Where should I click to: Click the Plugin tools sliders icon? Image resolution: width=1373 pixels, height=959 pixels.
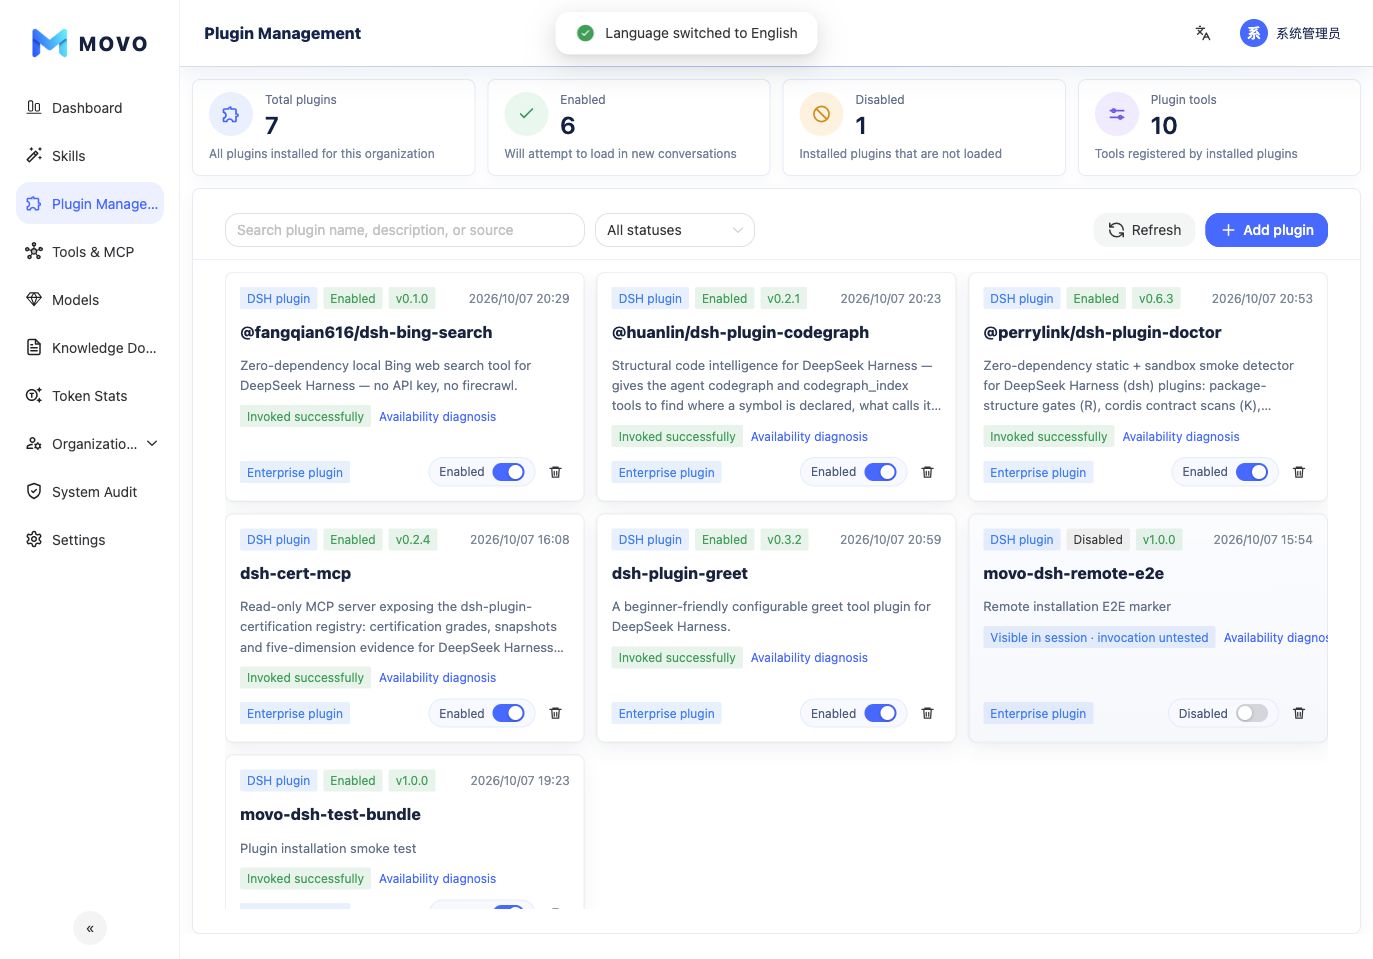click(x=1117, y=114)
